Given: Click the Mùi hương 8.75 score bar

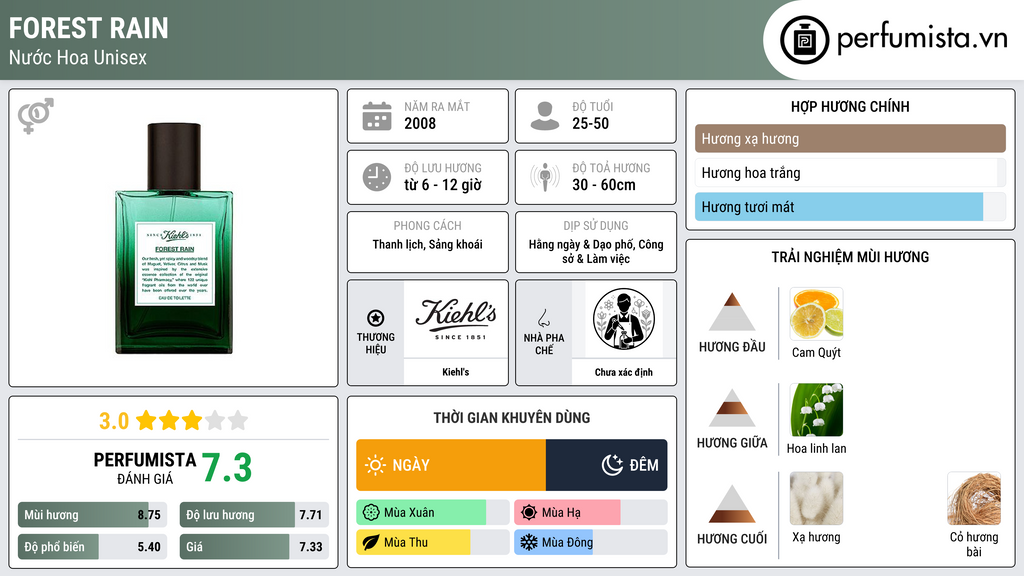Looking at the screenshot, I should tap(93, 515).
